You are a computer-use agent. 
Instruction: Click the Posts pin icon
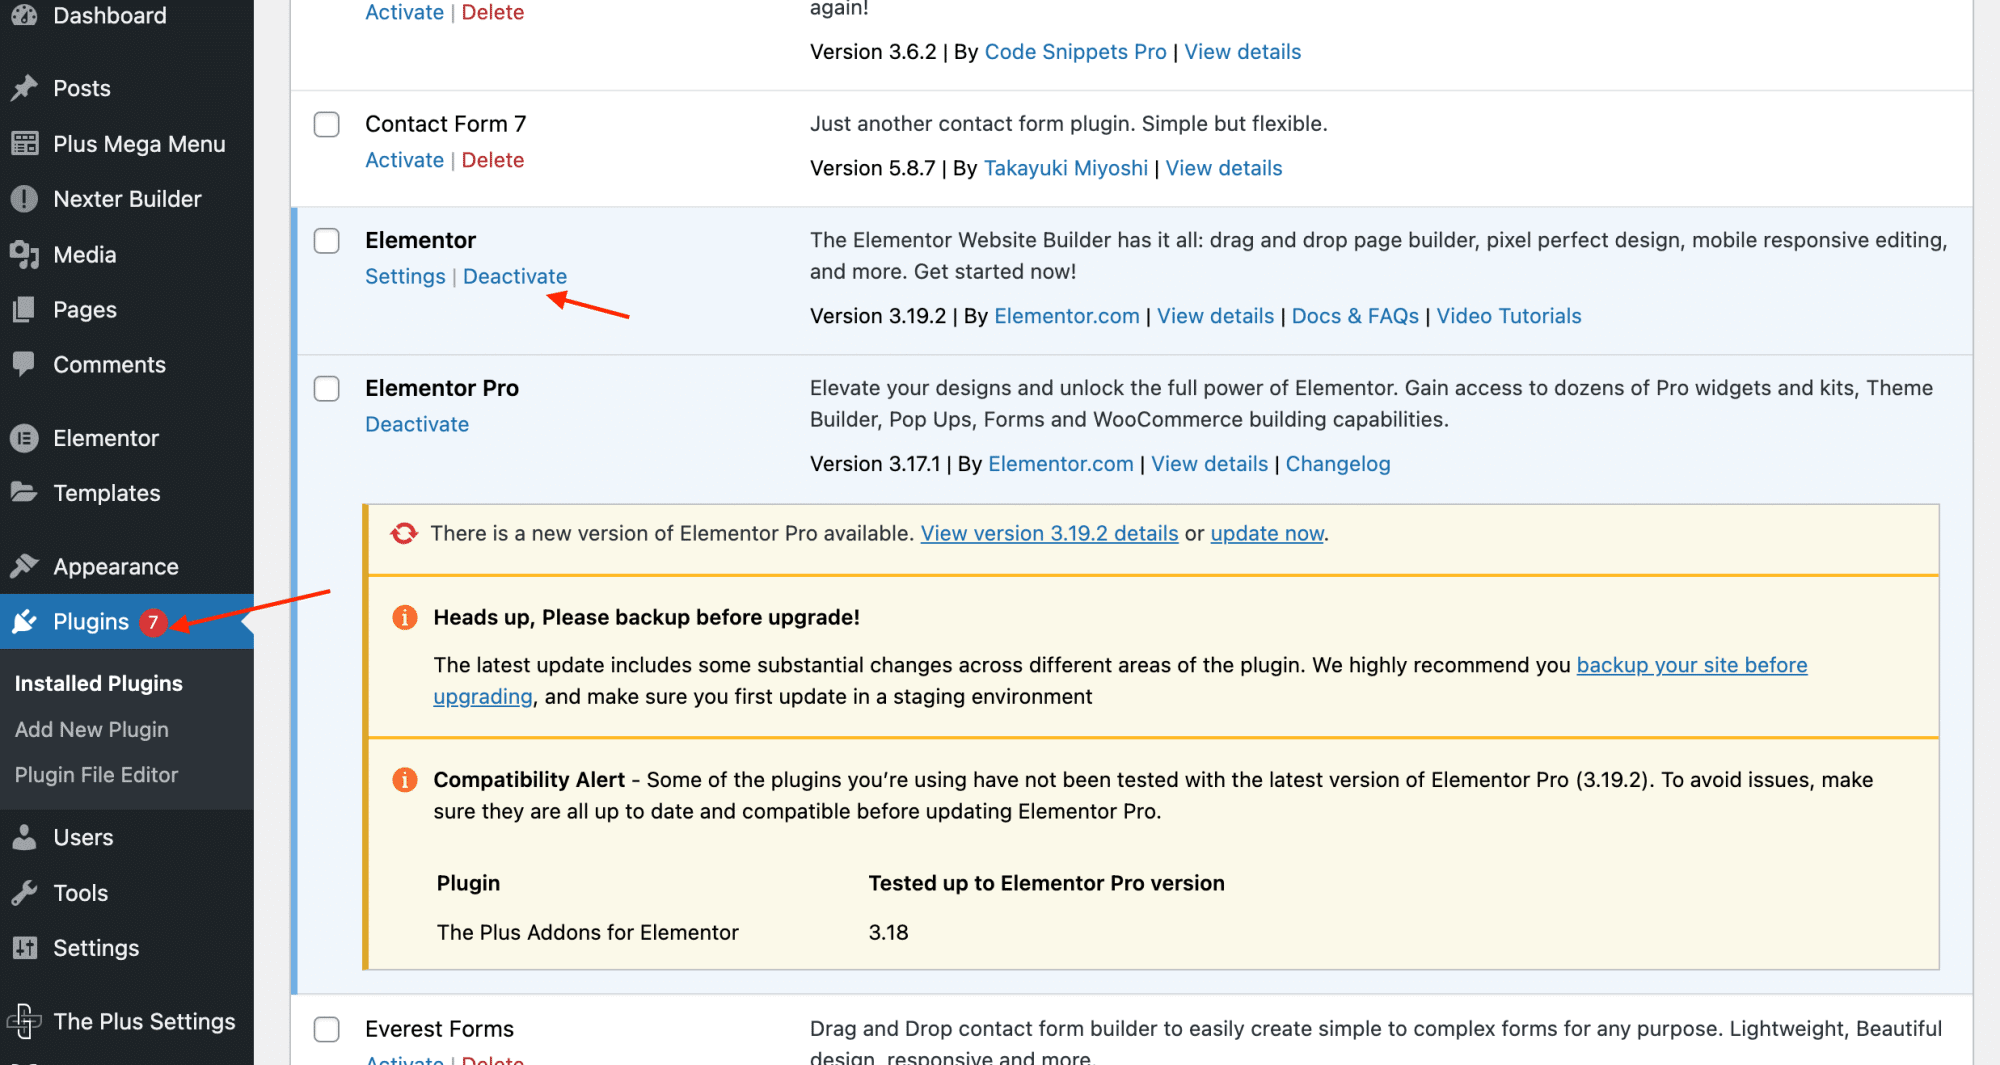coord(25,88)
